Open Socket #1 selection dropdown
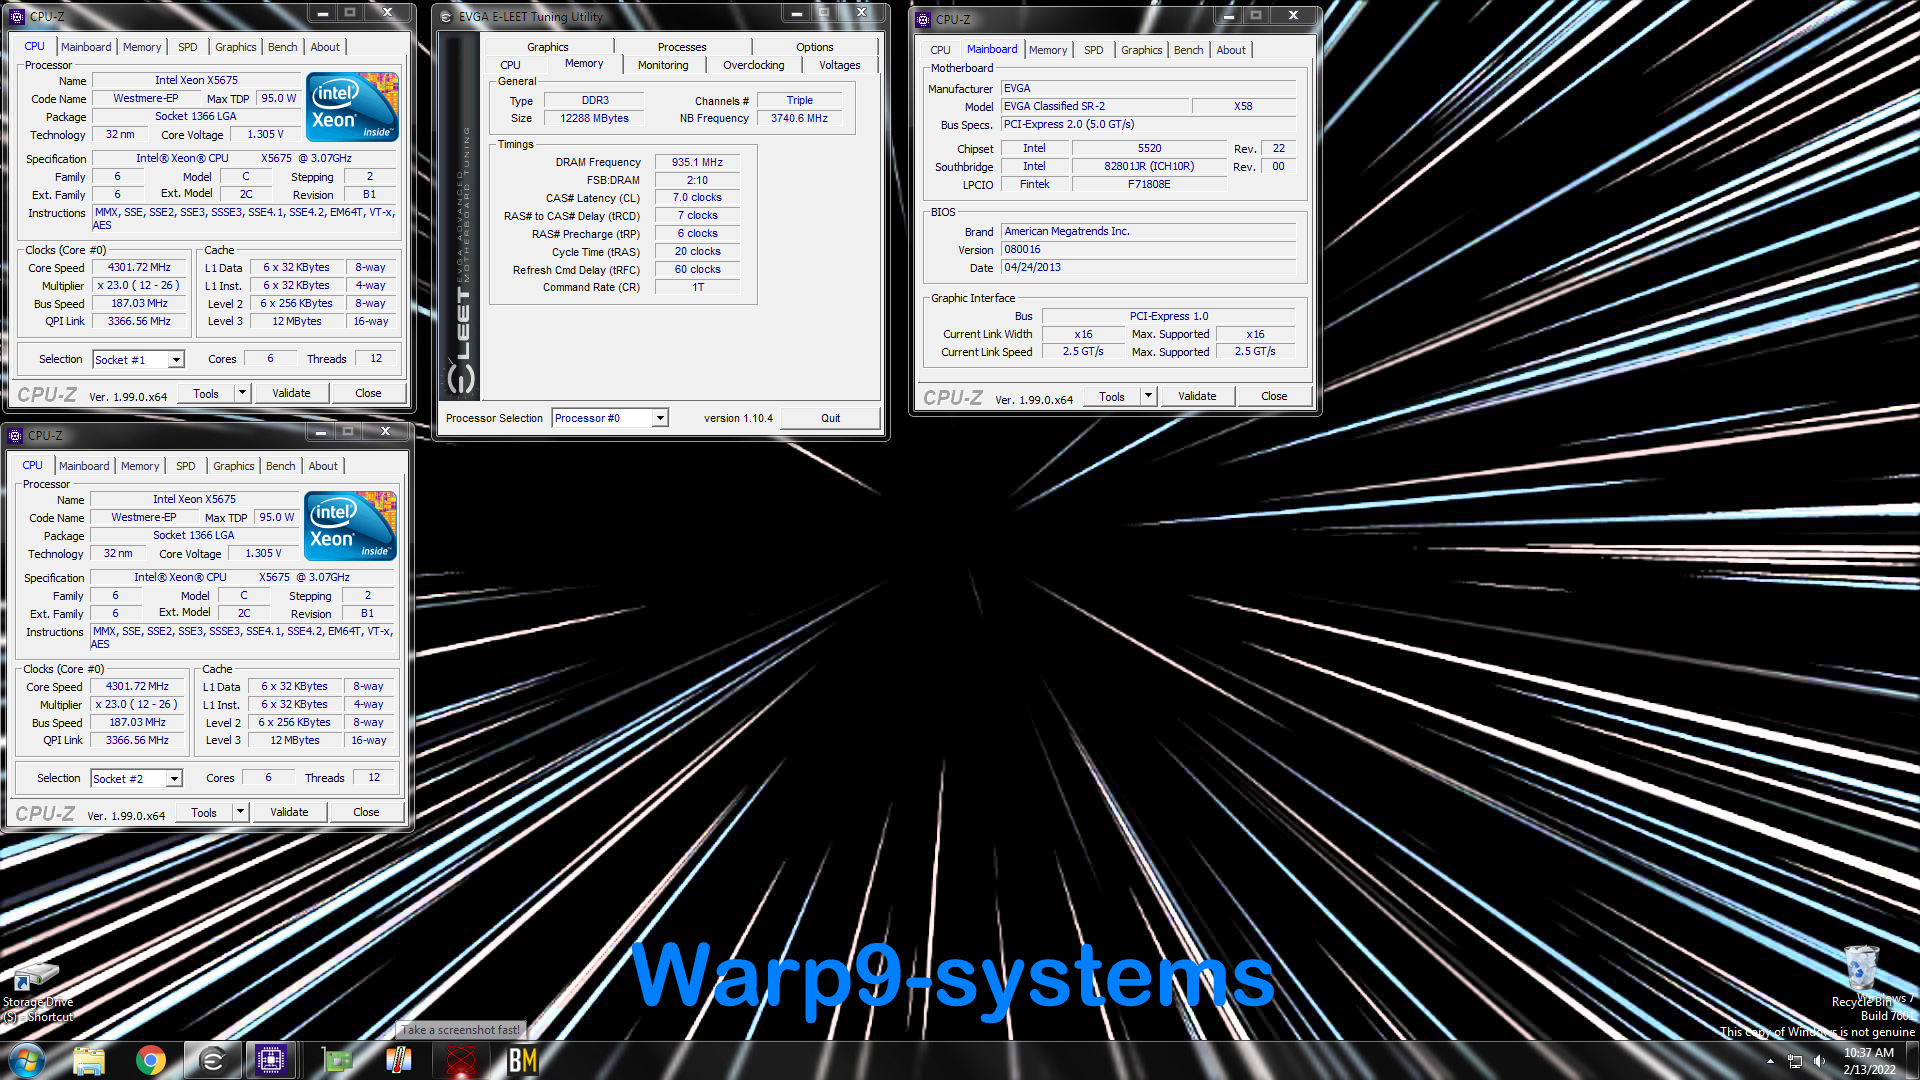Image resolution: width=1920 pixels, height=1080 pixels. [x=176, y=360]
